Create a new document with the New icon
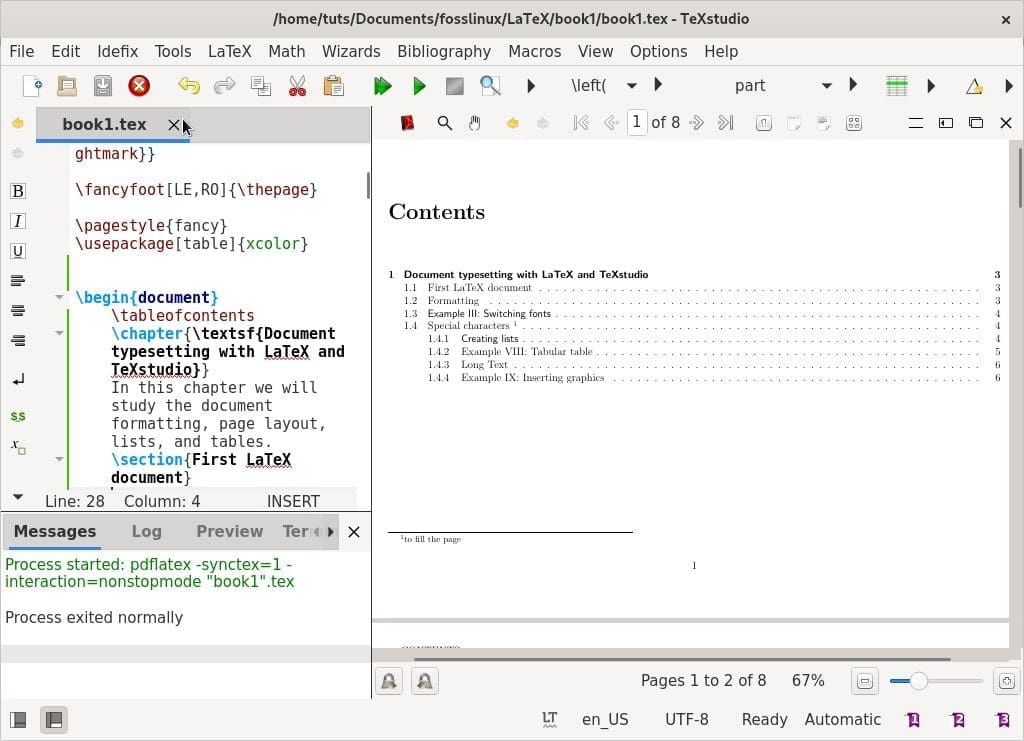Image resolution: width=1024 pixels, height=741 pixels. [x=32, y=86]
